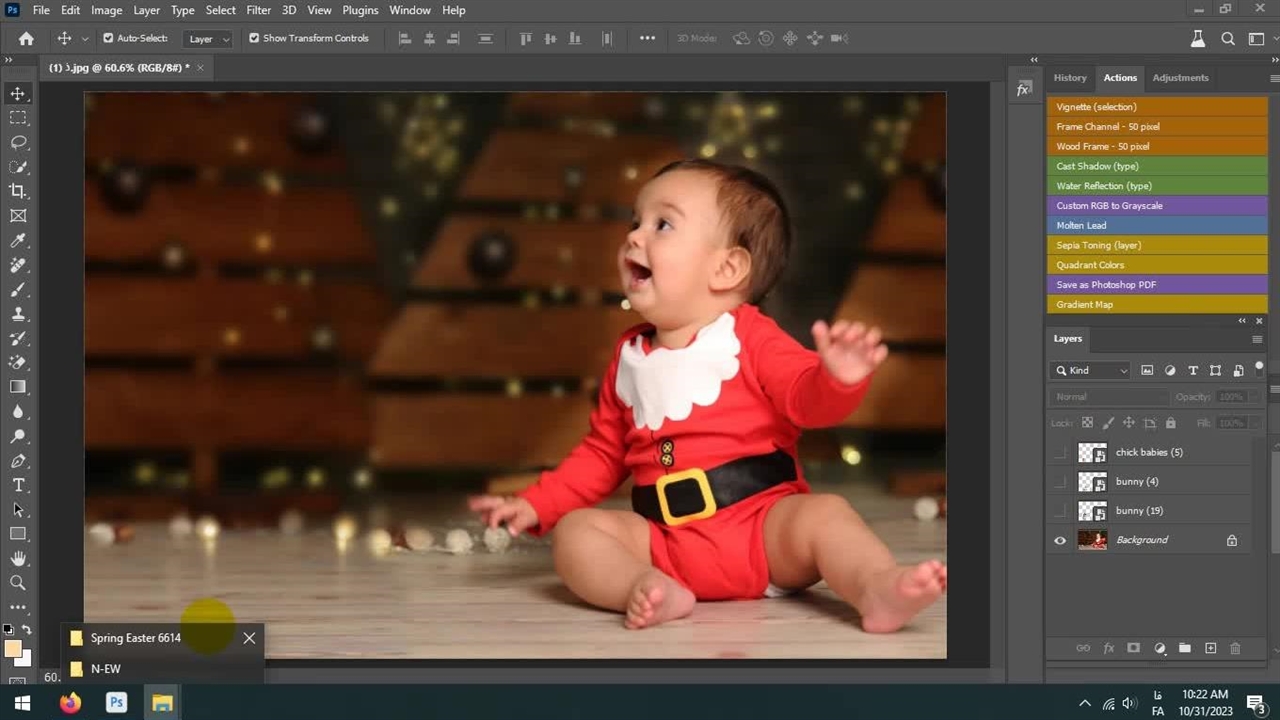1280x720 pixels.
Task: Open the Layers panel options menu
Action: click(x=1257, y=339)
